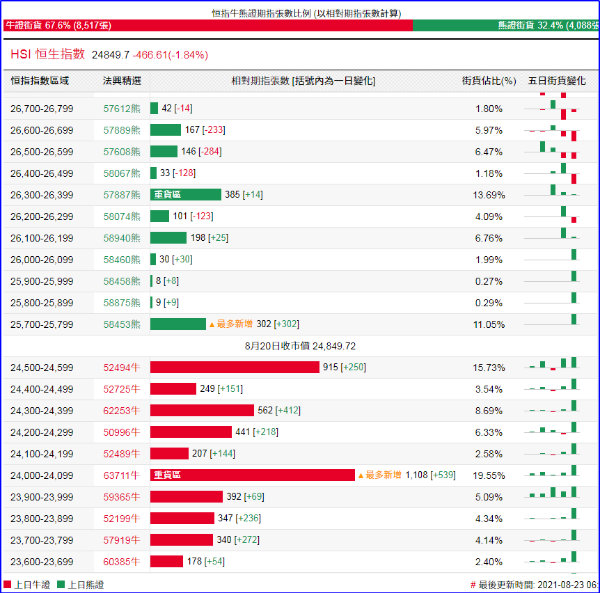Click the red bar in 24,300-24,399 row

click(x=202, y=410)
